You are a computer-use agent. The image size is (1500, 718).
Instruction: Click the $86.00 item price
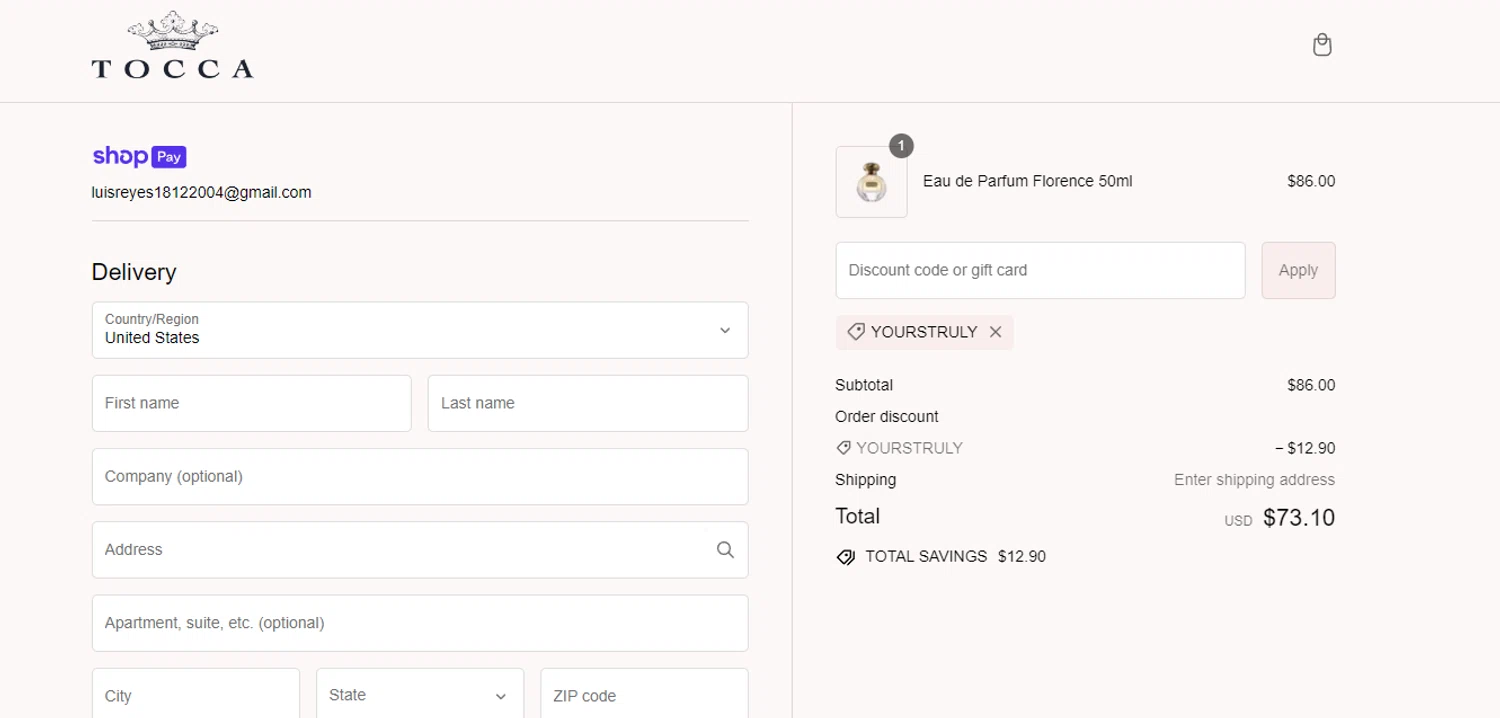click(1311, 181)
